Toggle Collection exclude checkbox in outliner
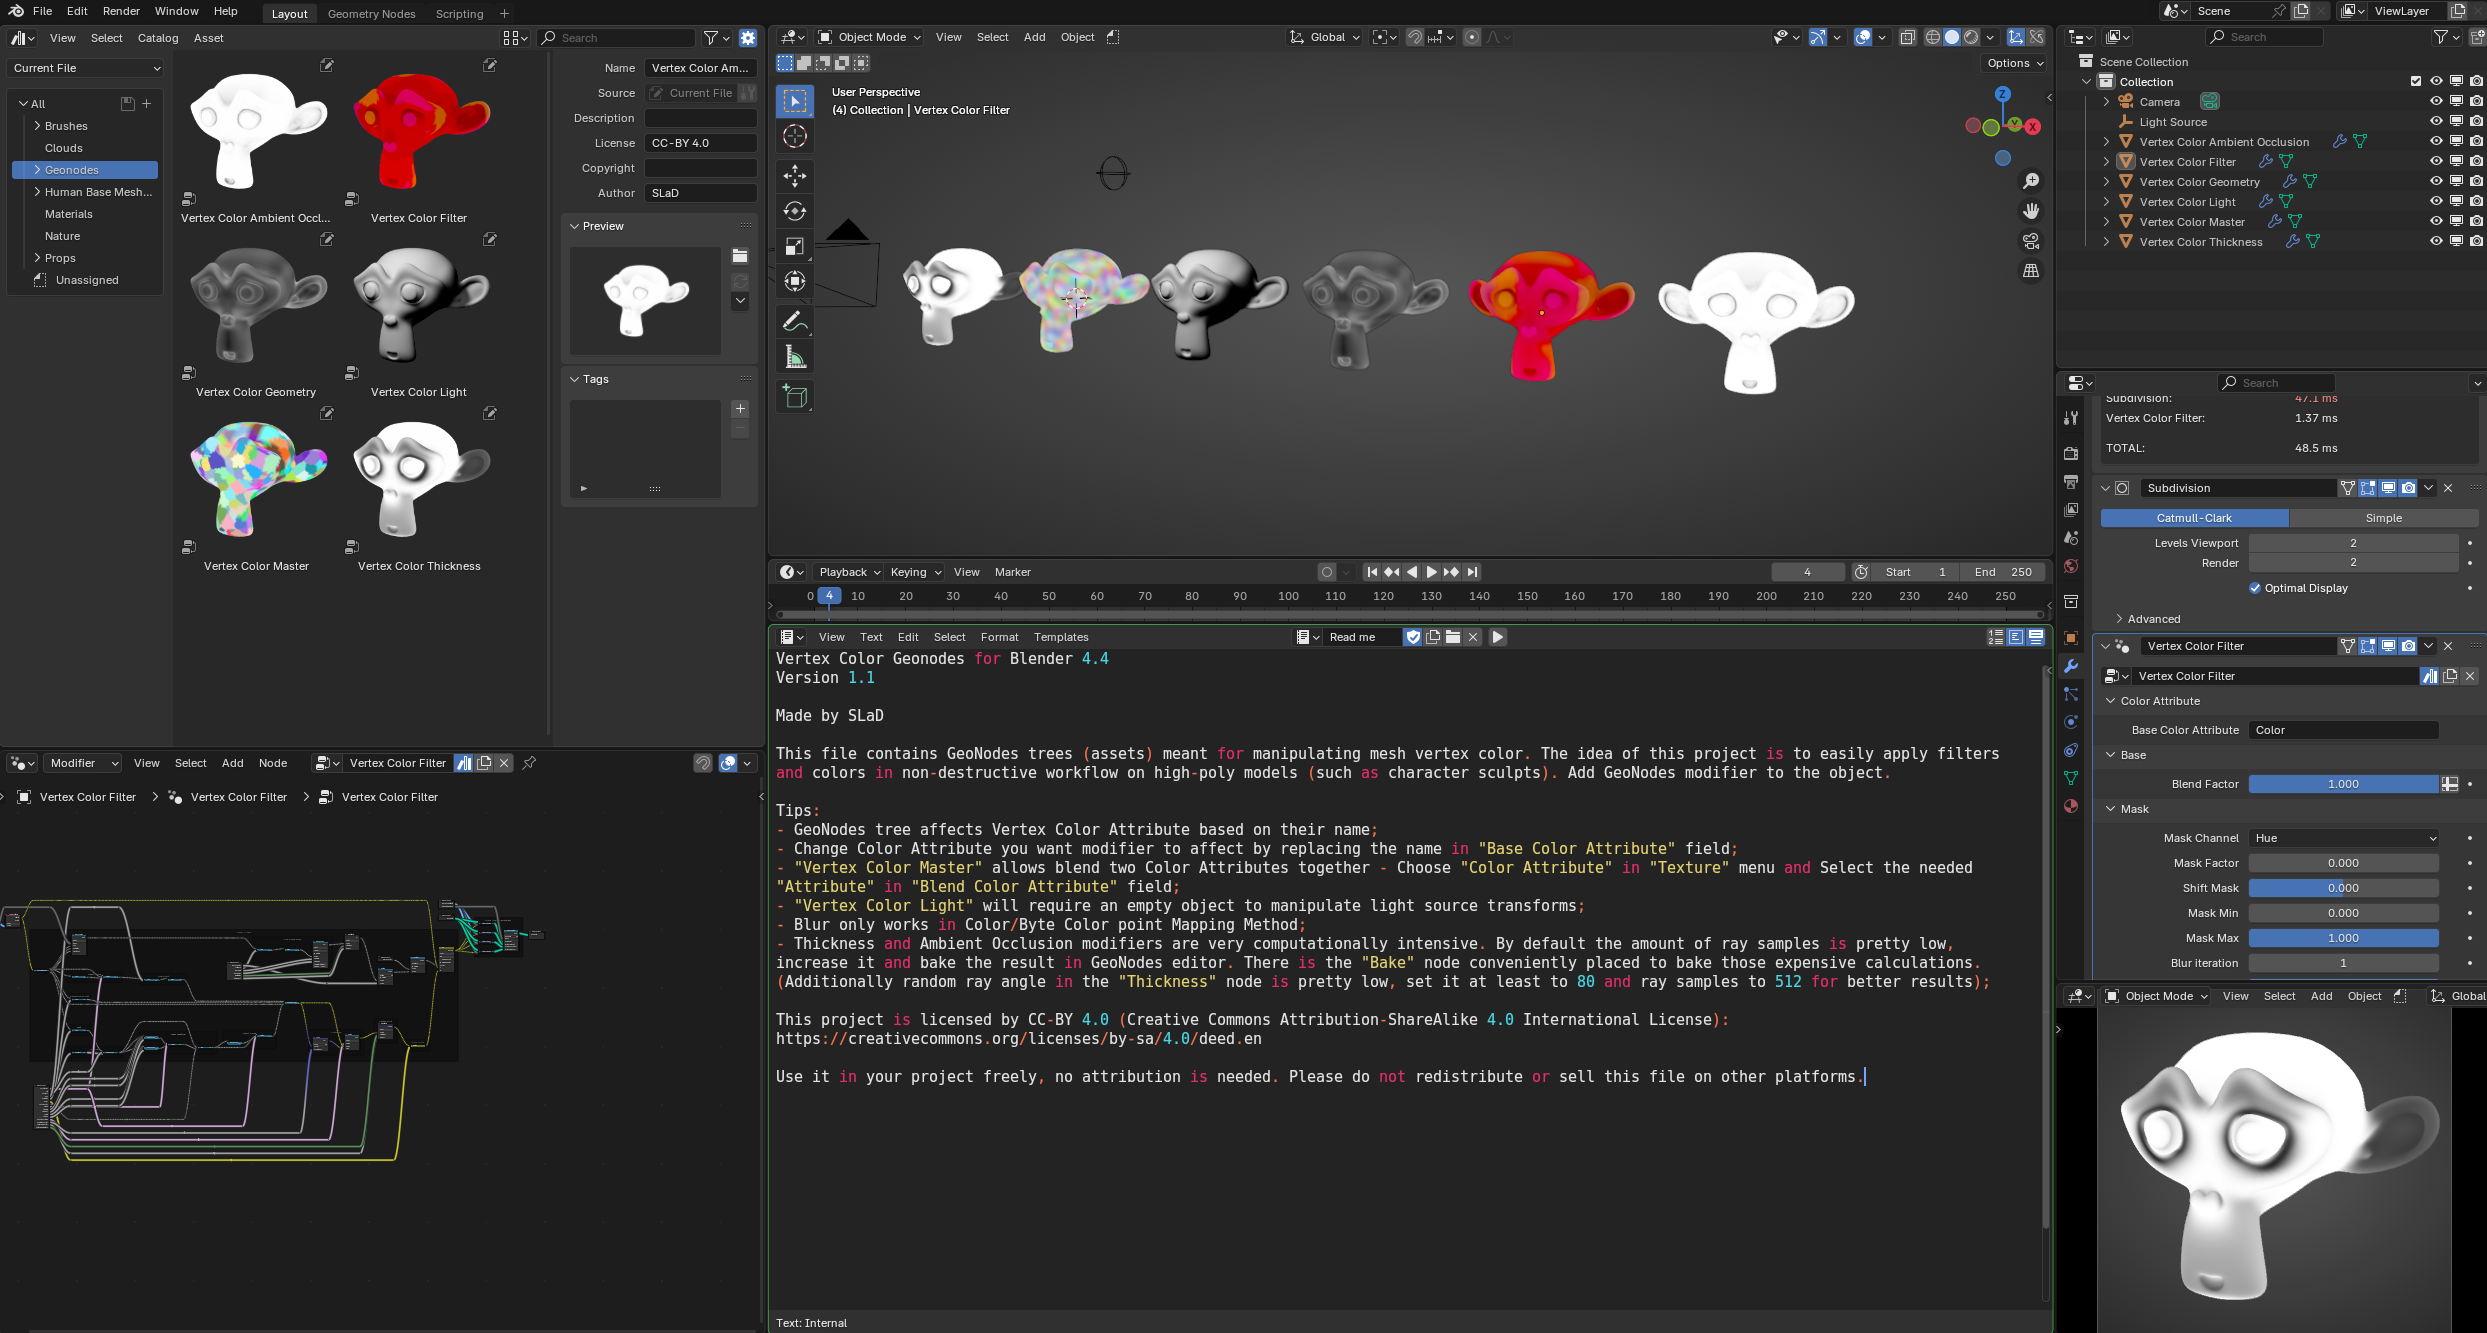Screen dimensions: 2487x1333 [x=2416, y=81]
